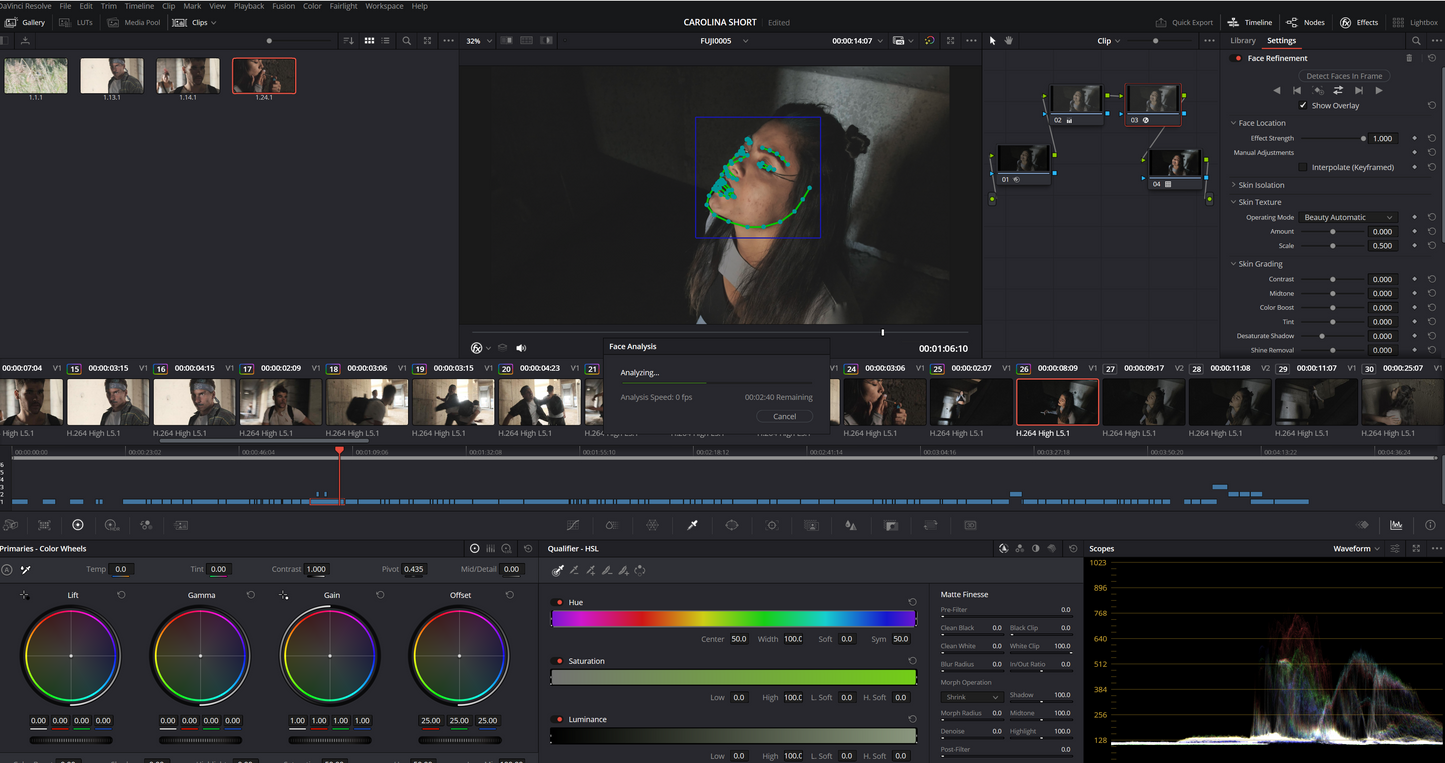Open the viewer zoom 32% dropdown
The height and width of the screenshot is (763, 1445).
[477, 41]
